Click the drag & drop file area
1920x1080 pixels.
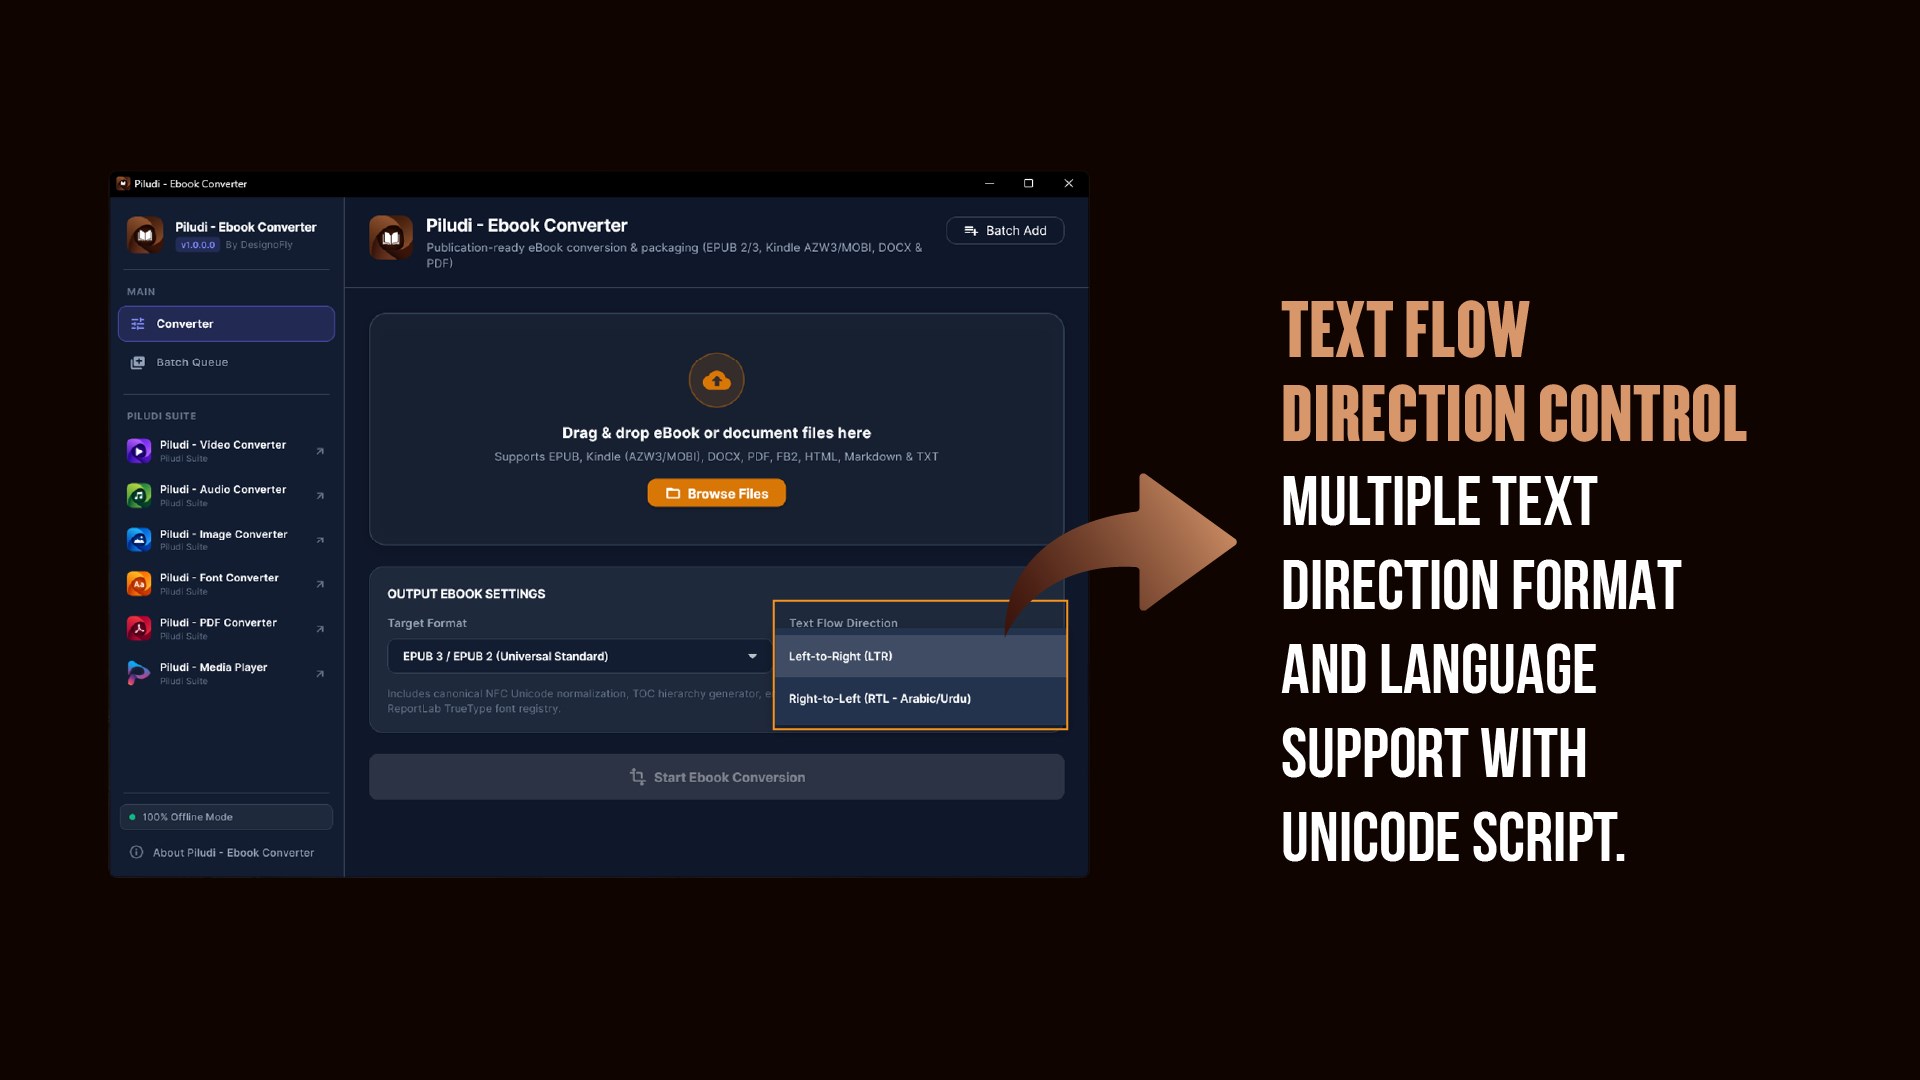(717, 429)
